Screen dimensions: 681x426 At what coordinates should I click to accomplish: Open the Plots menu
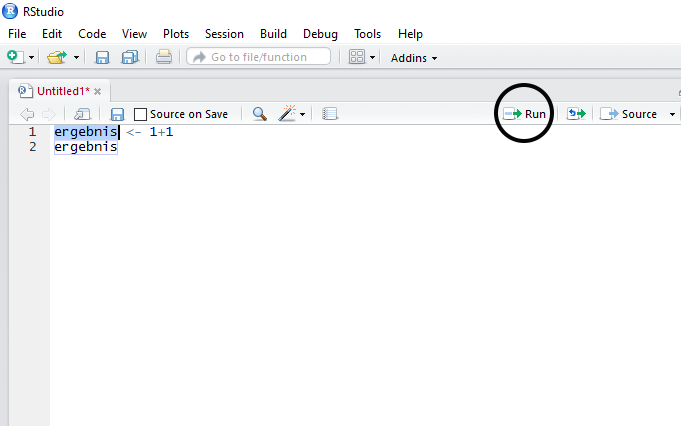click(x=176, y=34)
